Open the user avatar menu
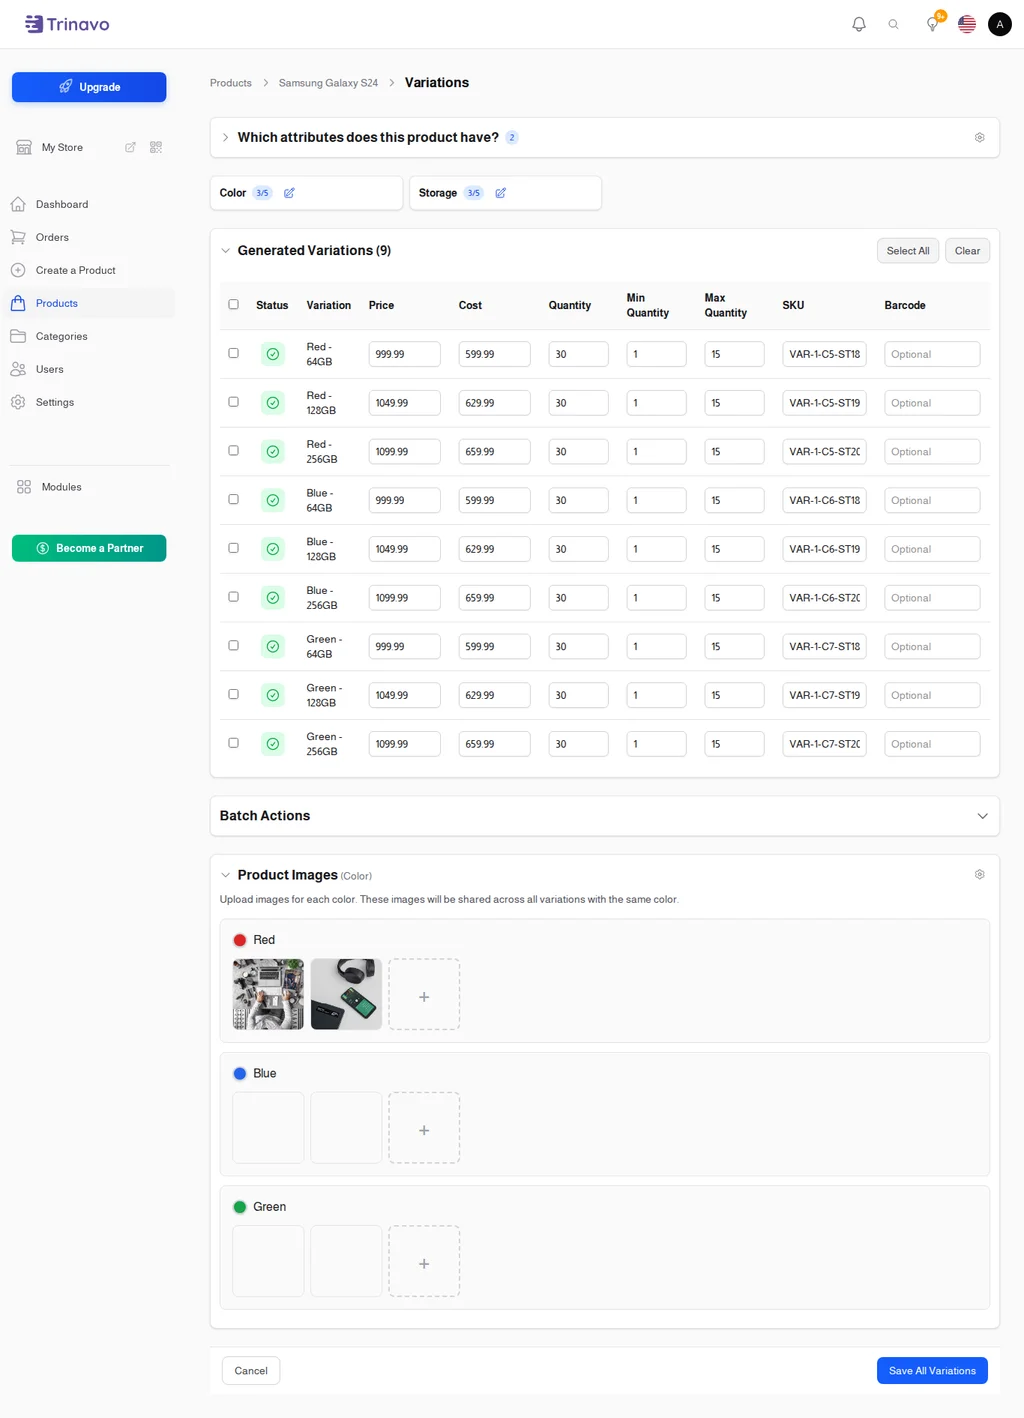Screen dimensions: 1024x1418 [1000, 24]
